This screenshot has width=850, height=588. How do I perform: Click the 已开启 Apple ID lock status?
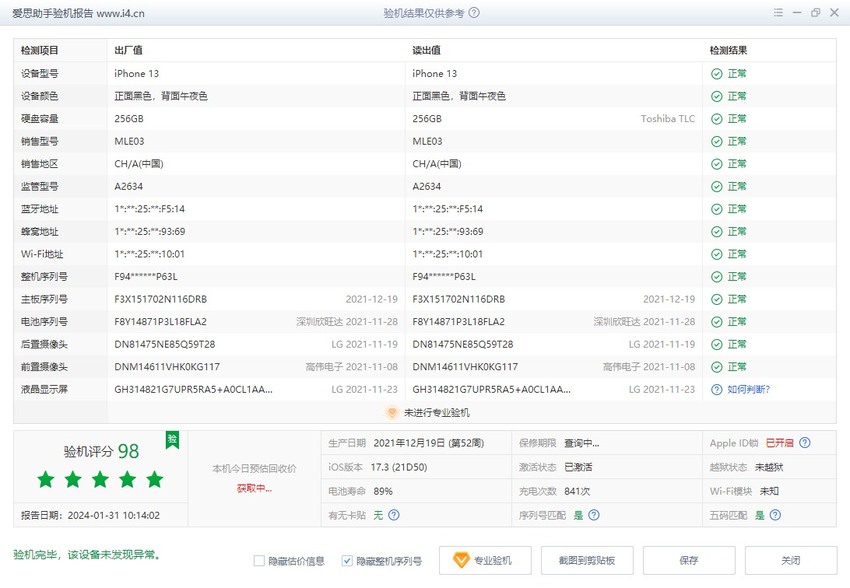pos(780,443)
